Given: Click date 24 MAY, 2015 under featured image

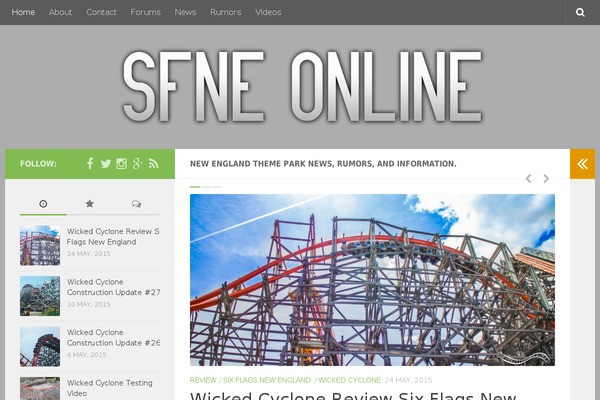Looking at the screenshot, I should pyautogui.click(x=408, y=380).
